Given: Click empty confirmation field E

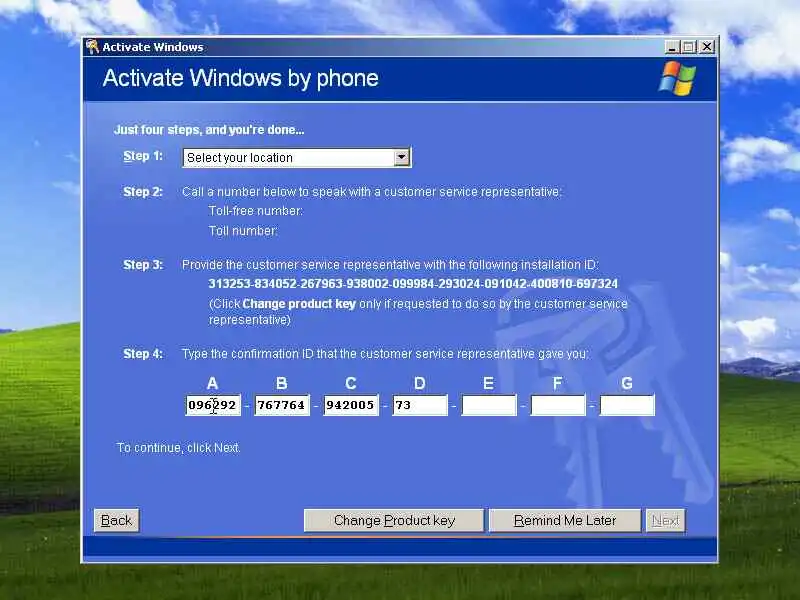Looking at the screenshot, I should (x=489, y=405).
